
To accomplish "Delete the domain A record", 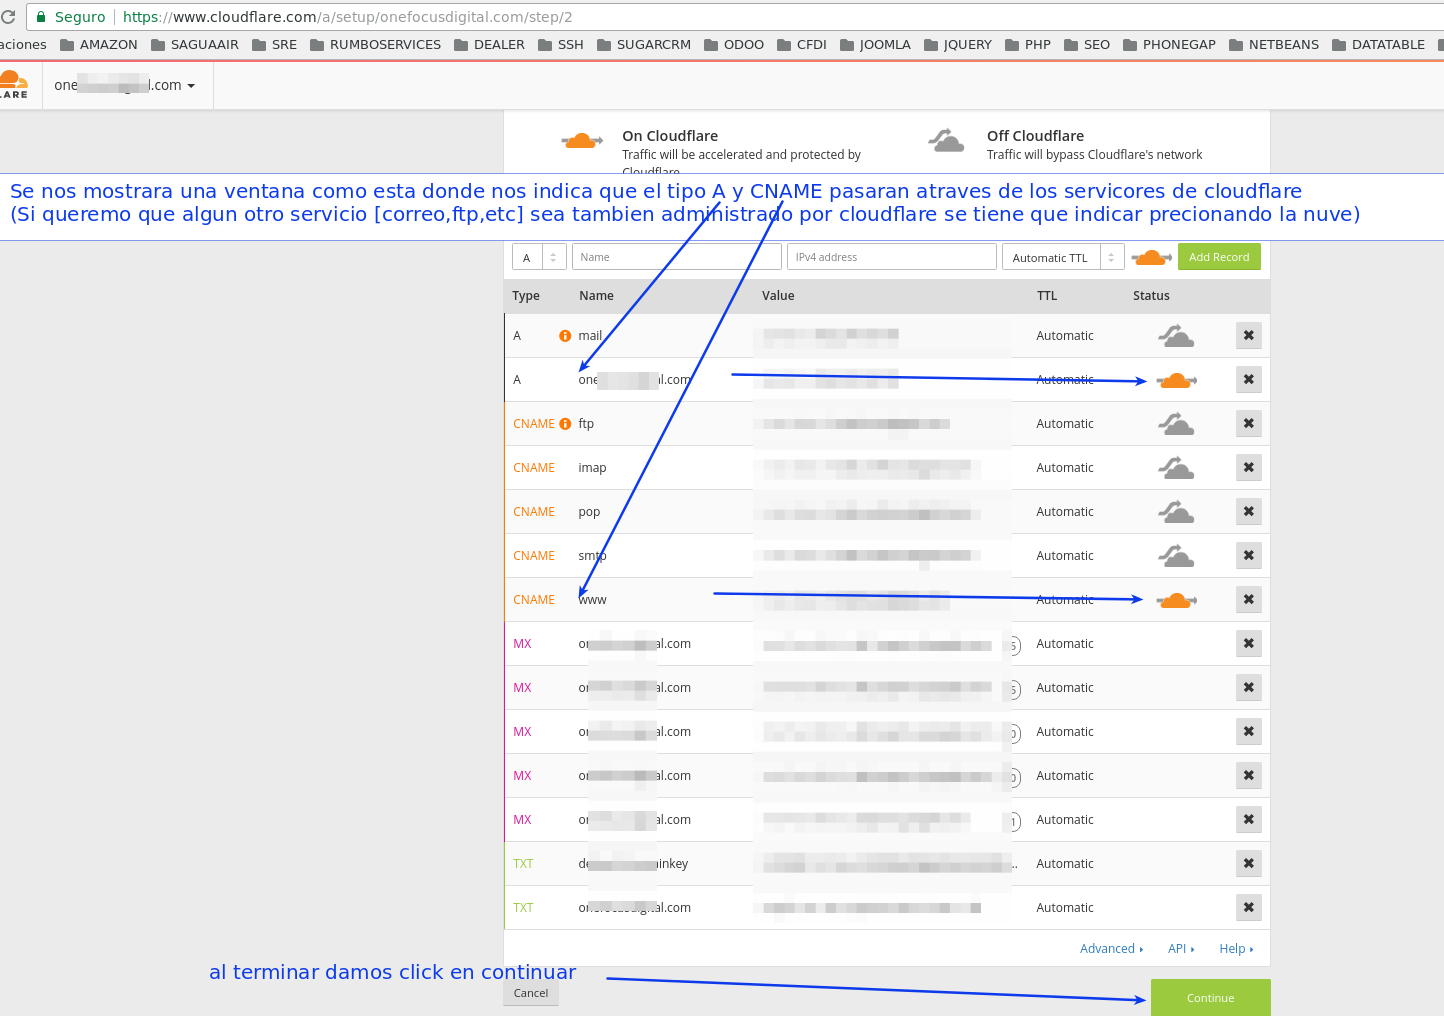I will [x=1249, y=380].
